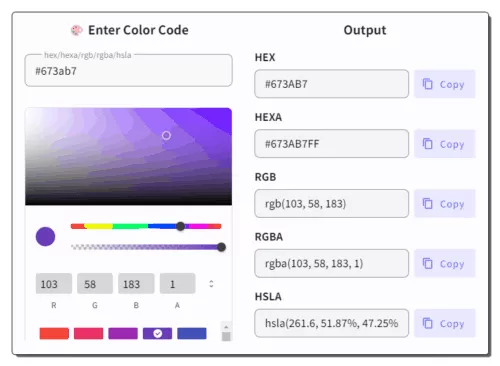The width and height of the screenshot is (500, 366).
Task: Toggle color format with the up-down arrows
Action: tap(211, 284)
